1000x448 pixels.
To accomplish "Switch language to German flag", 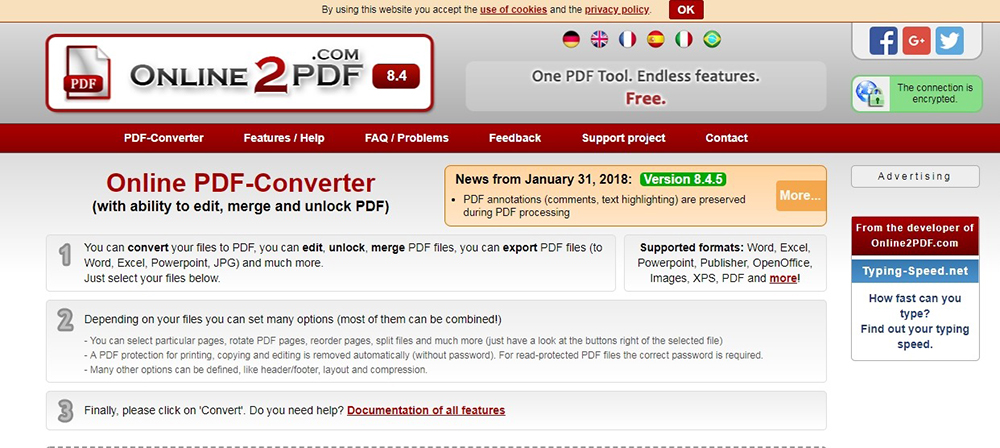I will (571, 40).
